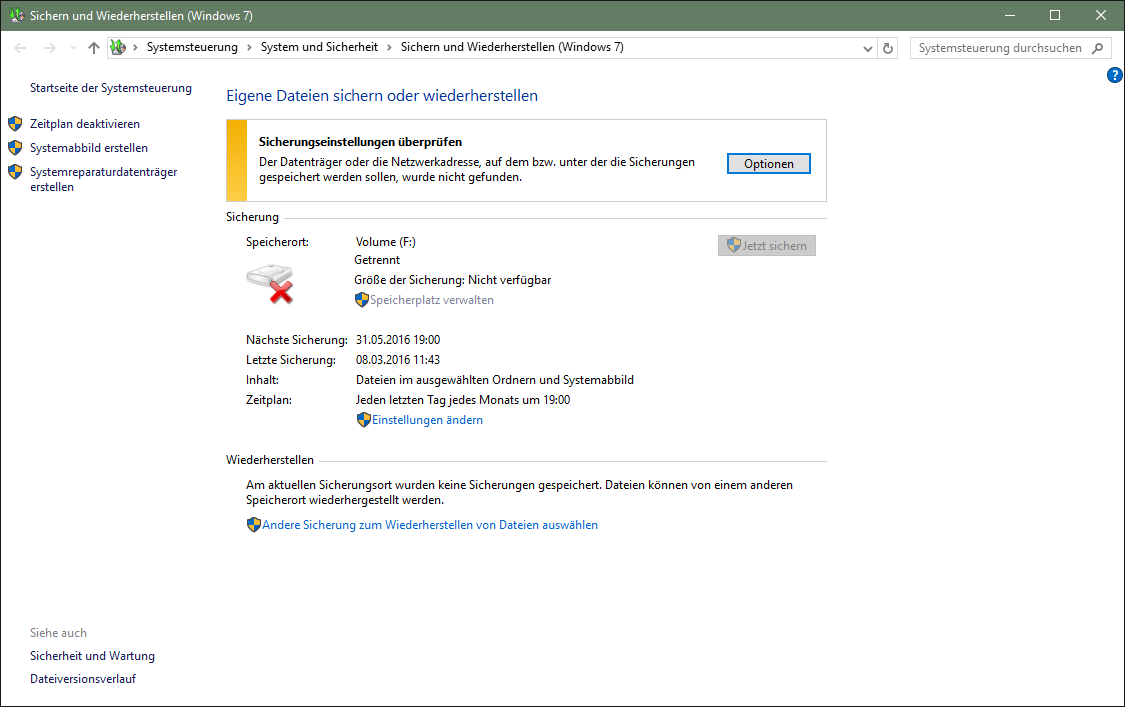The height and width of the screenshot is (707, 1125).
Task: Click next backup date 31.05.2016 19:00
Action: [x=398, y=340]
